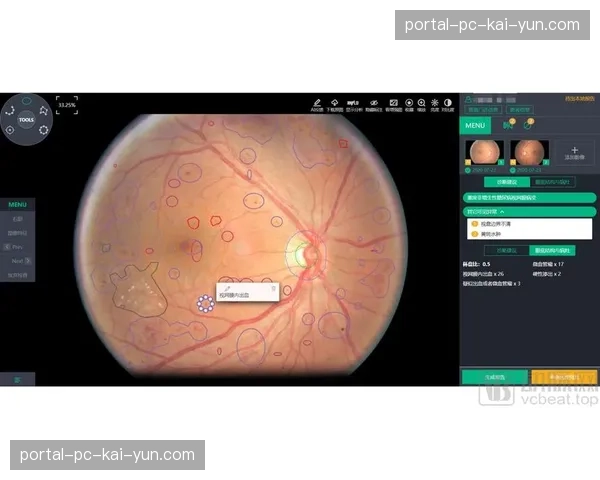Select the first fundus image thumbnail
The width and height of the screenshot is (600, 480).
(485, 153)
